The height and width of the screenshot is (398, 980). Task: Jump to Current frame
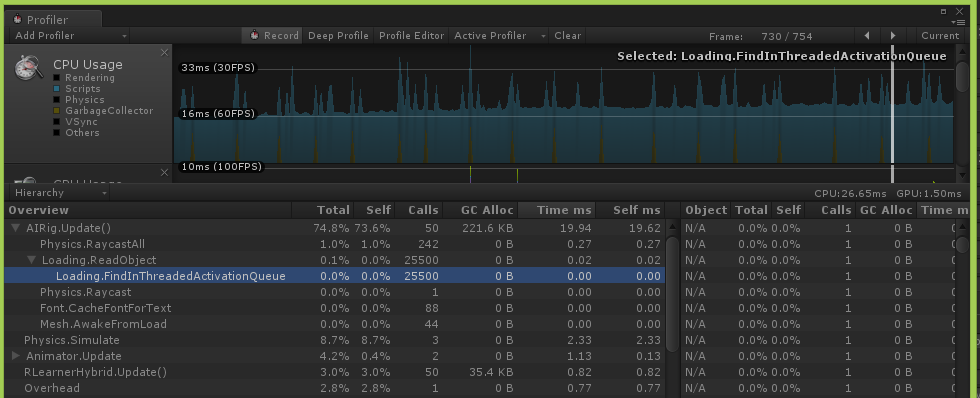coord(939,36)
